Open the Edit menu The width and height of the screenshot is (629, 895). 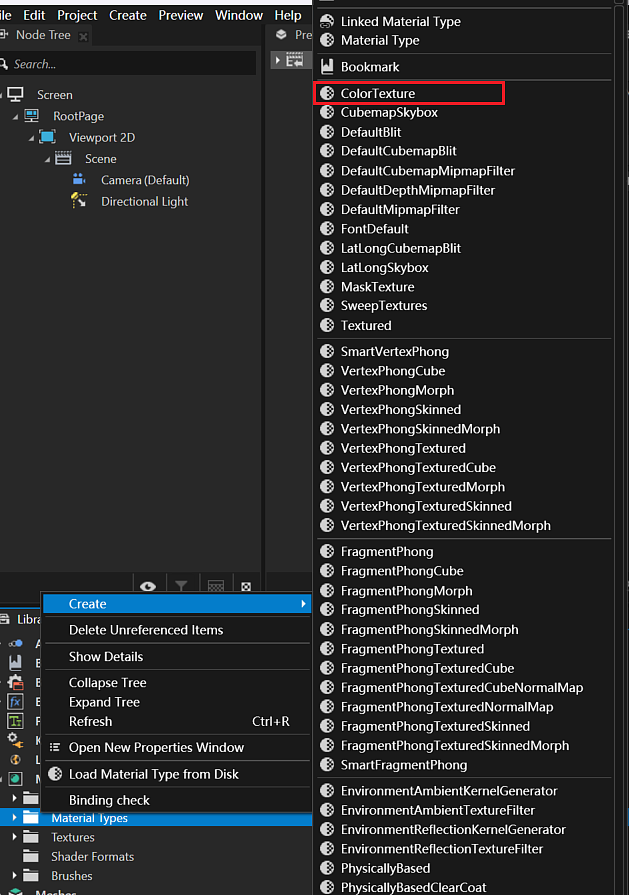click(x=34, y=15)
